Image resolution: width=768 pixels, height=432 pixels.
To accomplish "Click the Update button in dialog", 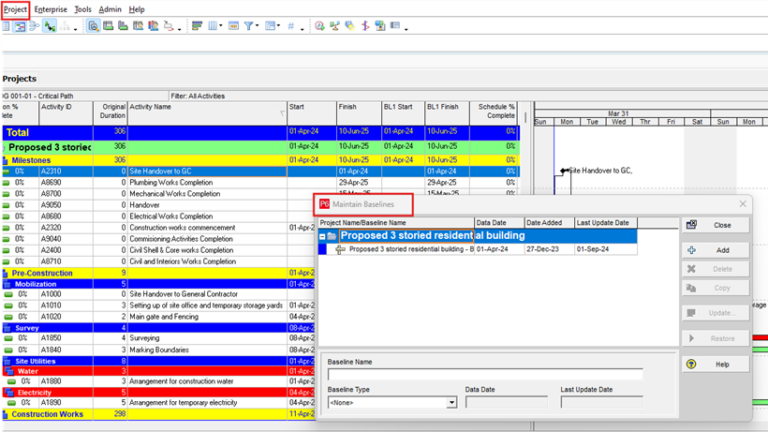I will (x=714, y=313).
